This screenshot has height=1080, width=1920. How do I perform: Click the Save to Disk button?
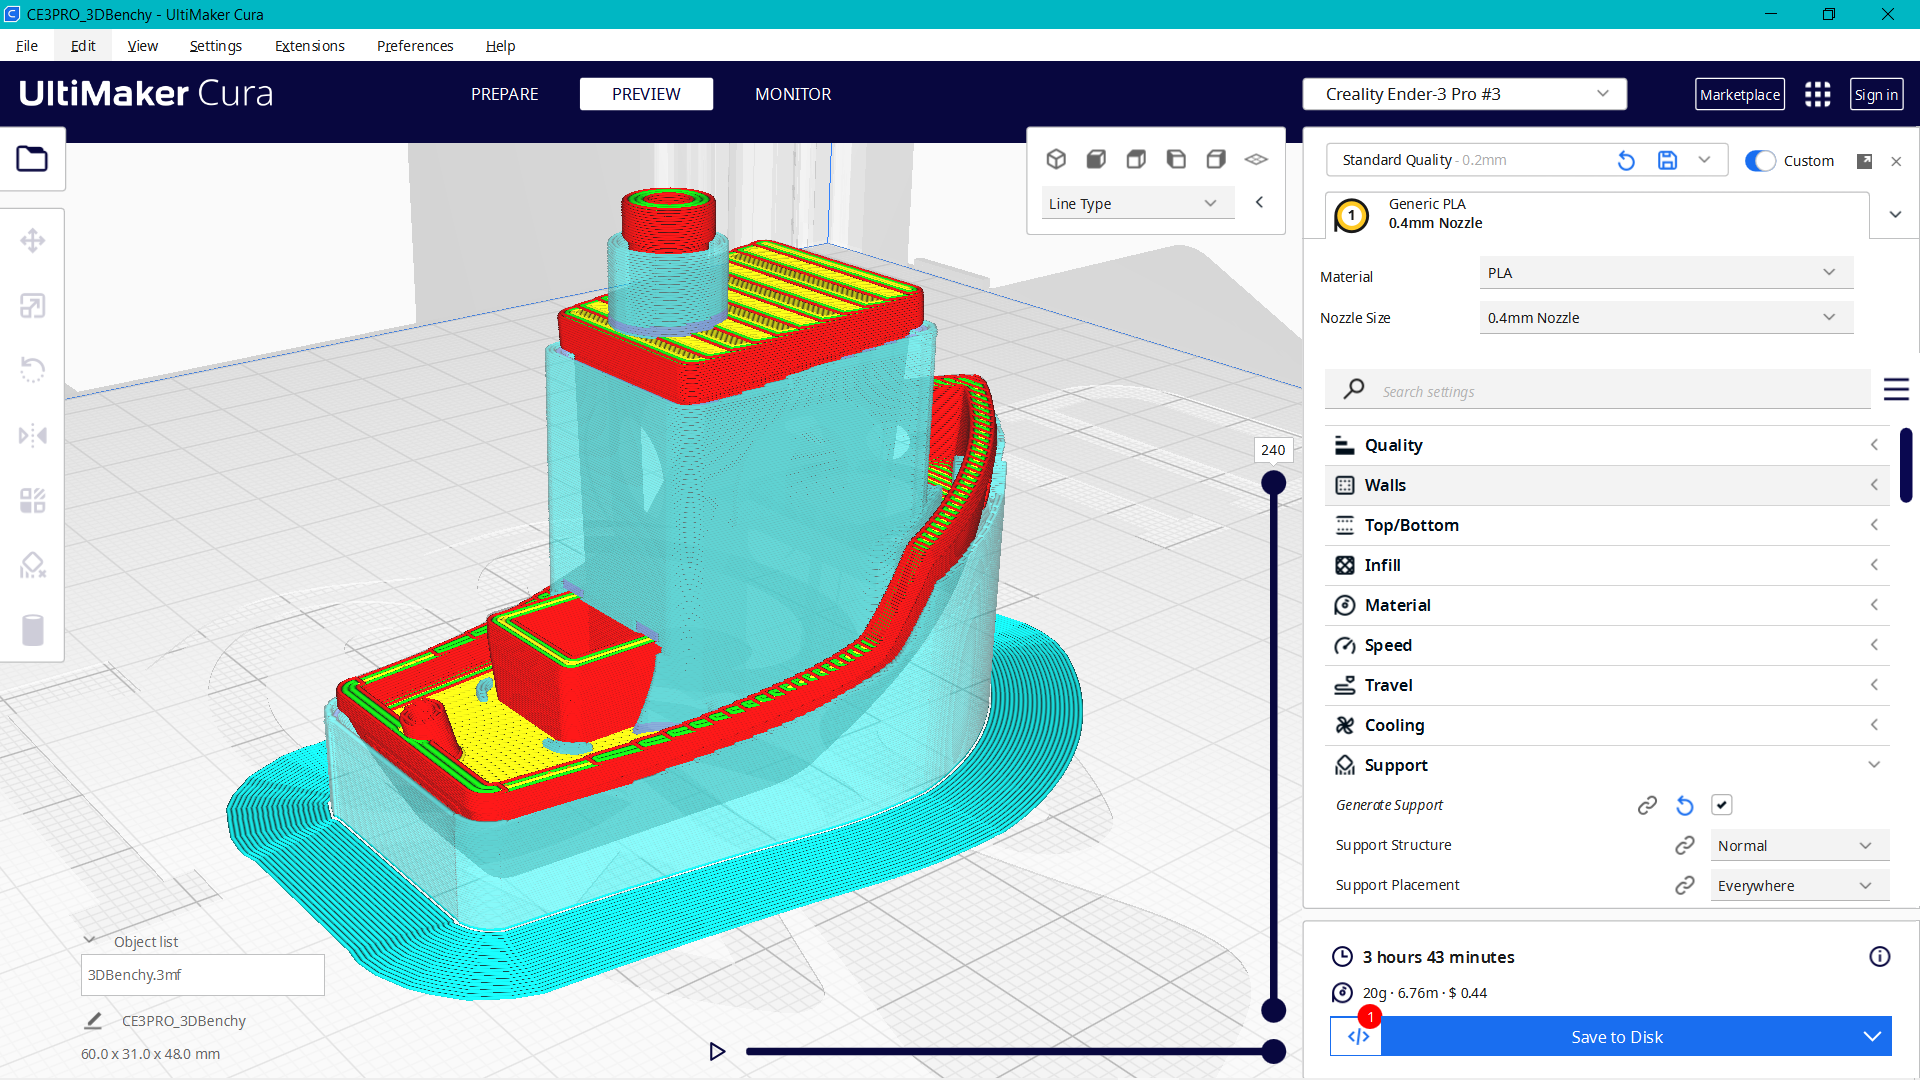pyautogui.click(x=1616, y=1037)
